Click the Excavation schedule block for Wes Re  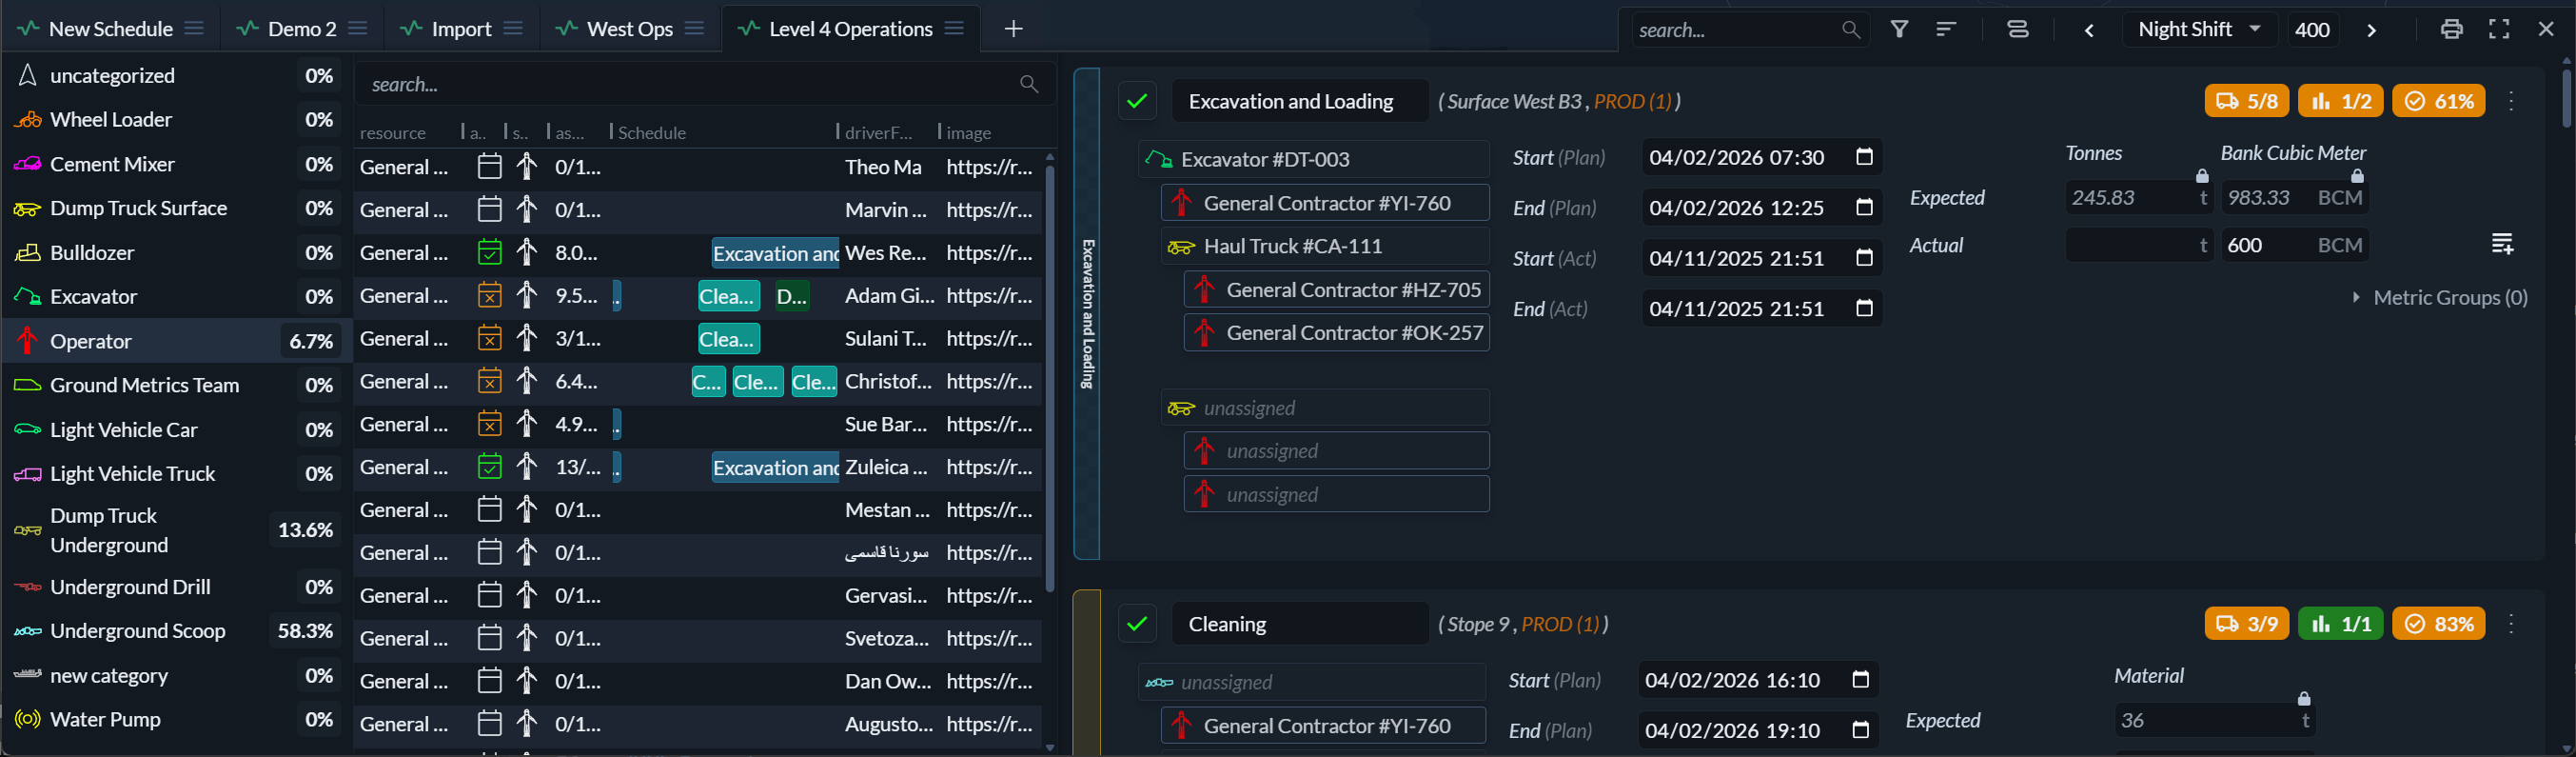click(x=775, y=253)
